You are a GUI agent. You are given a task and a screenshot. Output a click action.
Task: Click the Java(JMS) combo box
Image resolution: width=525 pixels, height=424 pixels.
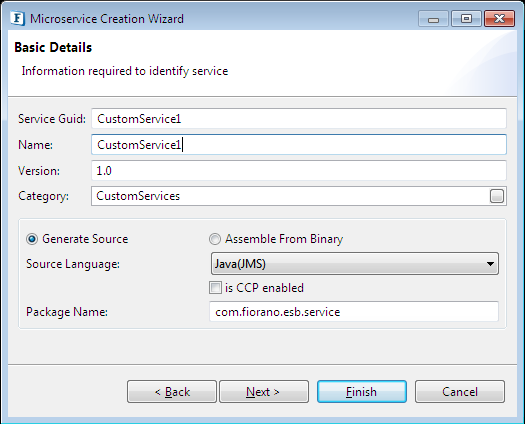[x=355, y=264]
